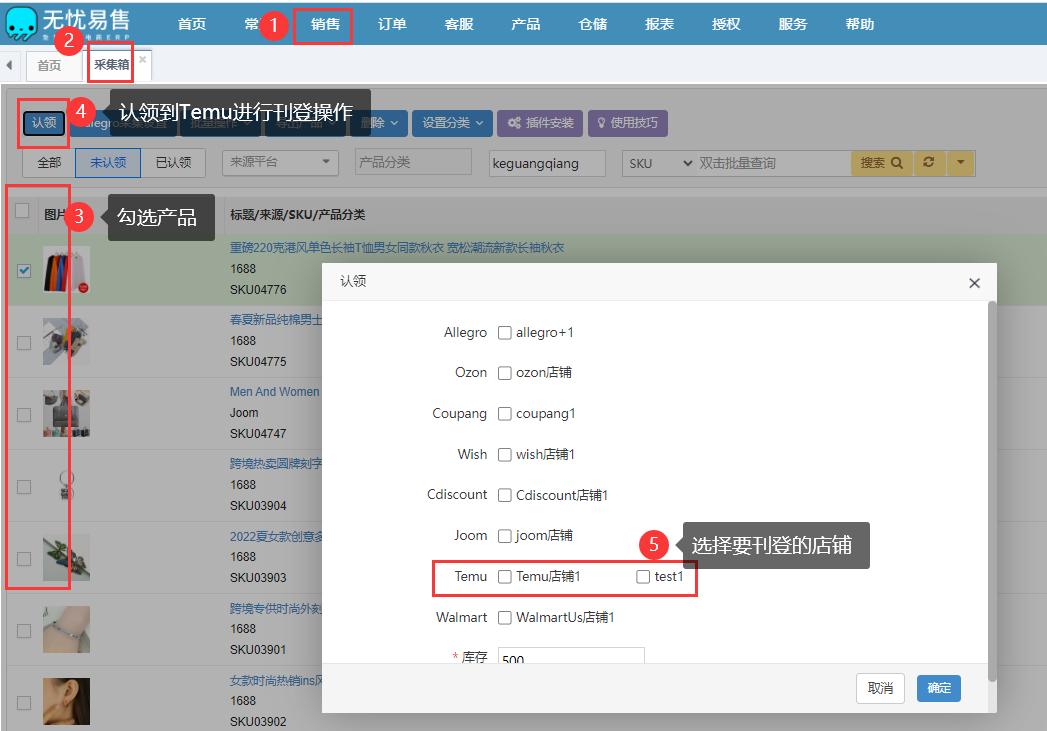This screenshot has width=1047, height=731.
Task: Click the 使用技巧 lightbulb tips icon
Action: (x=601, y=123)
